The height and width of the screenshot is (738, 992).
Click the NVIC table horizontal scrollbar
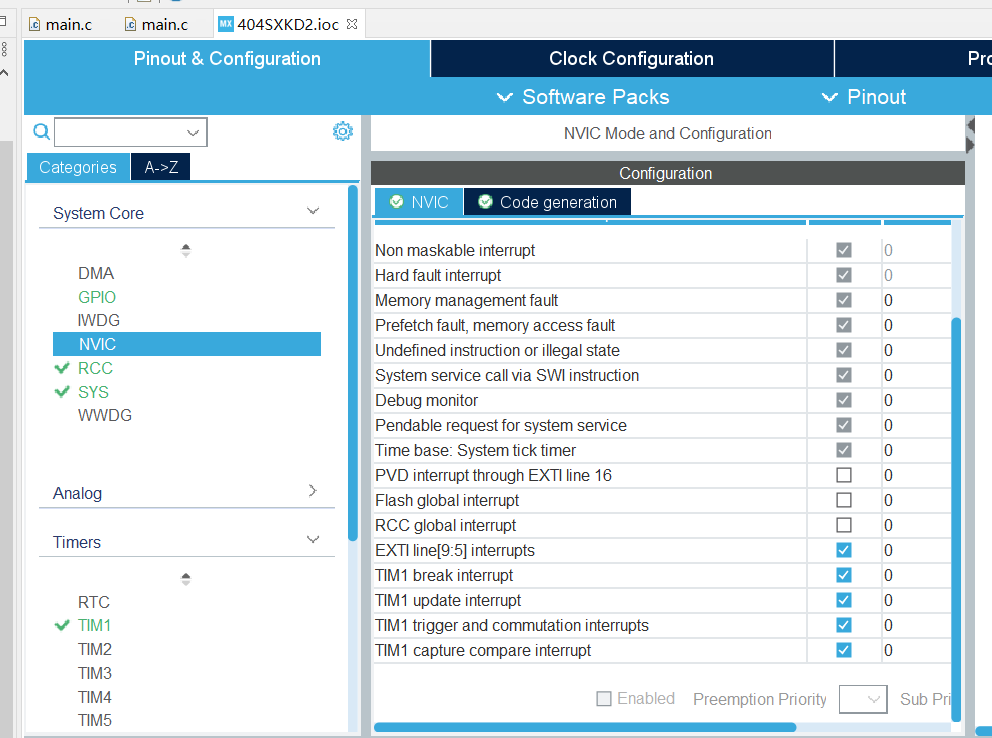point(585,727)
